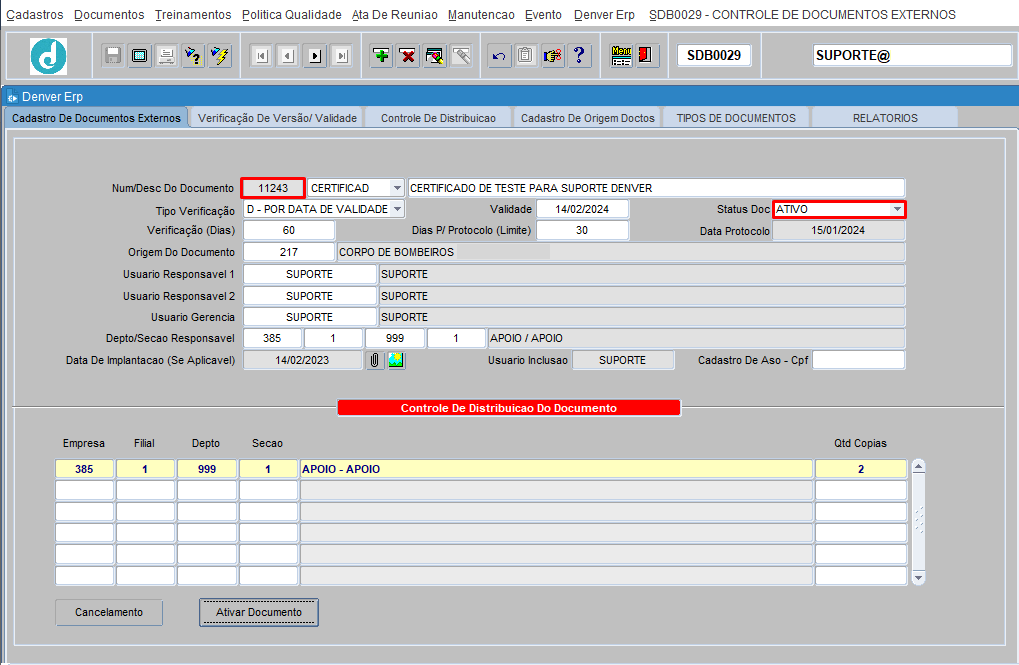Click the Usuario Responsavel 1 field
The image size is (1019, 665).
tap(309, 274)
